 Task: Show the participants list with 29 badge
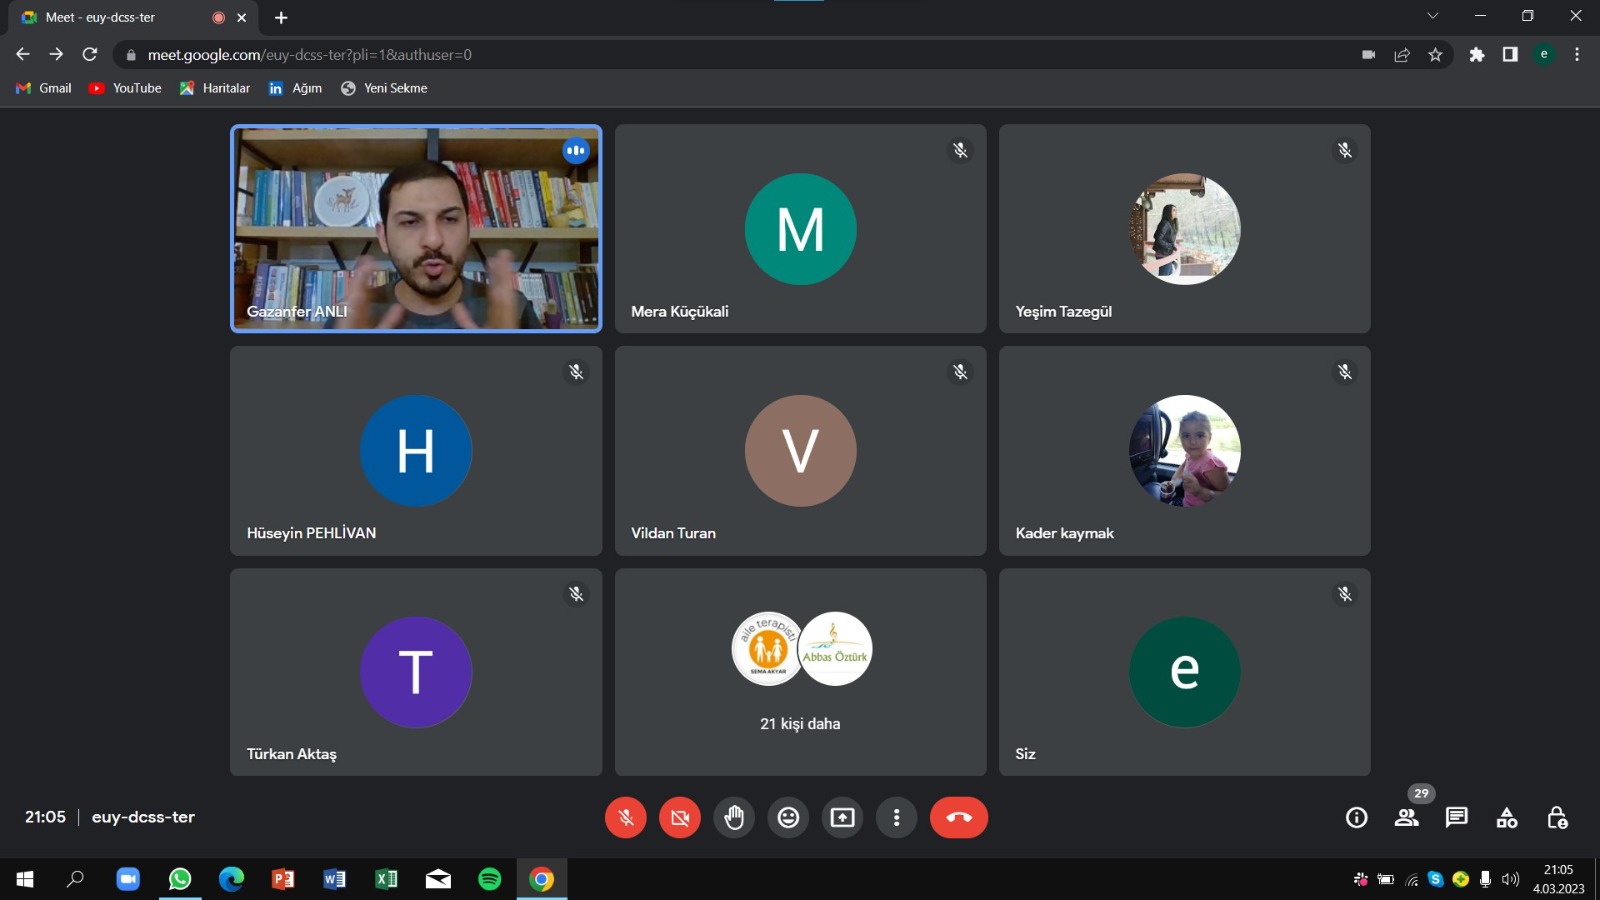click(1407, 817)
